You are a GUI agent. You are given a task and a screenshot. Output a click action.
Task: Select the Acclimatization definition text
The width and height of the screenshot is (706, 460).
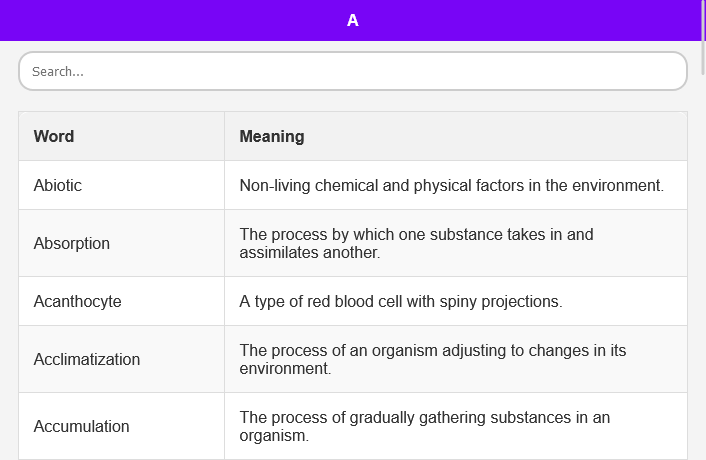click(432, 359)
